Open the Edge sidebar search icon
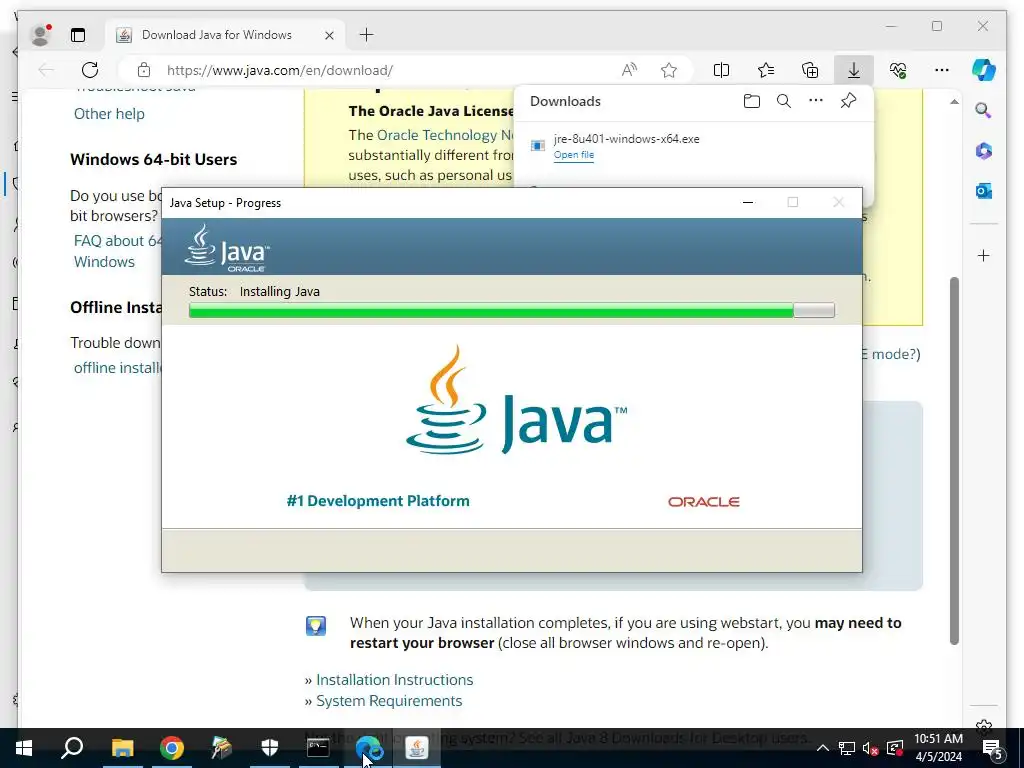The image size is (1024, 768). click(984, 110)
